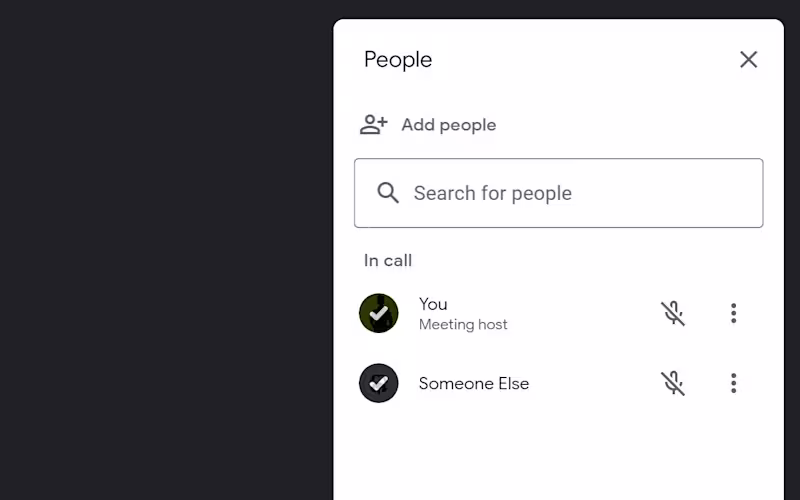Screen dimensions: 800x500
Task: Open more options for You
Action: point(733,314)
